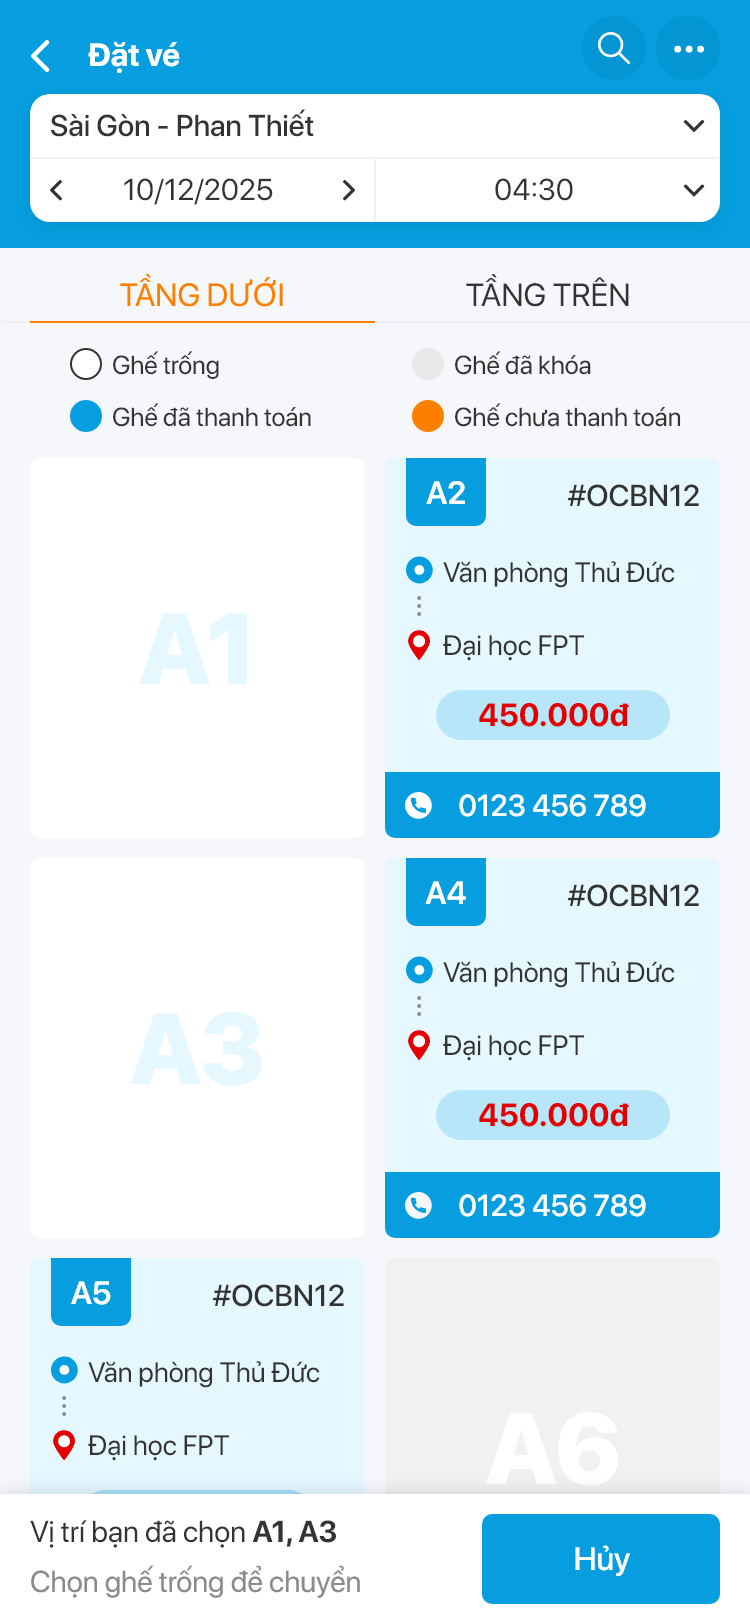This screenshot has width=750, height=1624.
Task: Open the 04:30 departure time dropdown
Action: coord(547,190)
